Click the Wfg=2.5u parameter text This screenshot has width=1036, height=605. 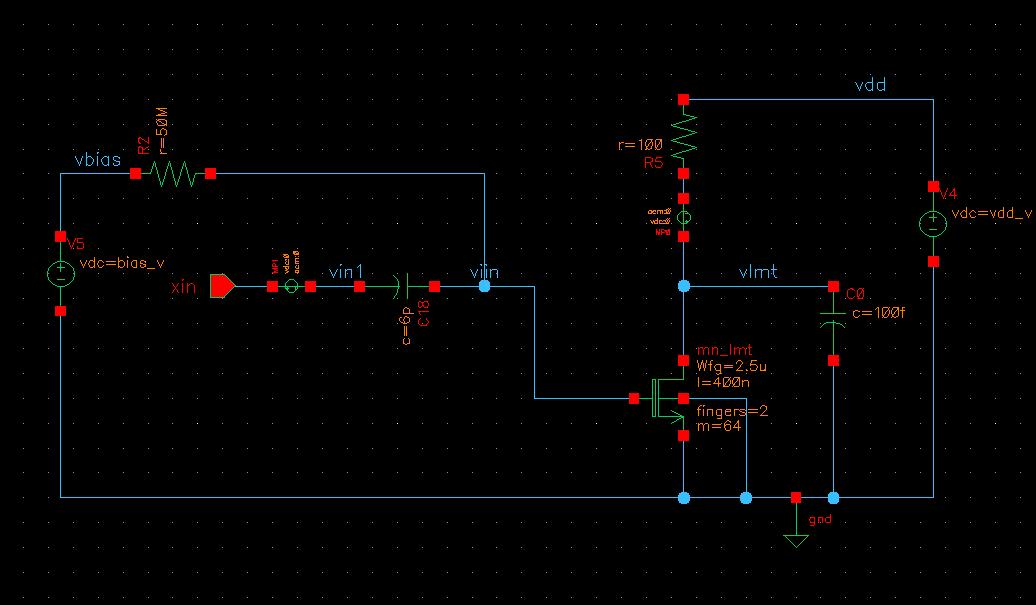(x=731, y=367)
